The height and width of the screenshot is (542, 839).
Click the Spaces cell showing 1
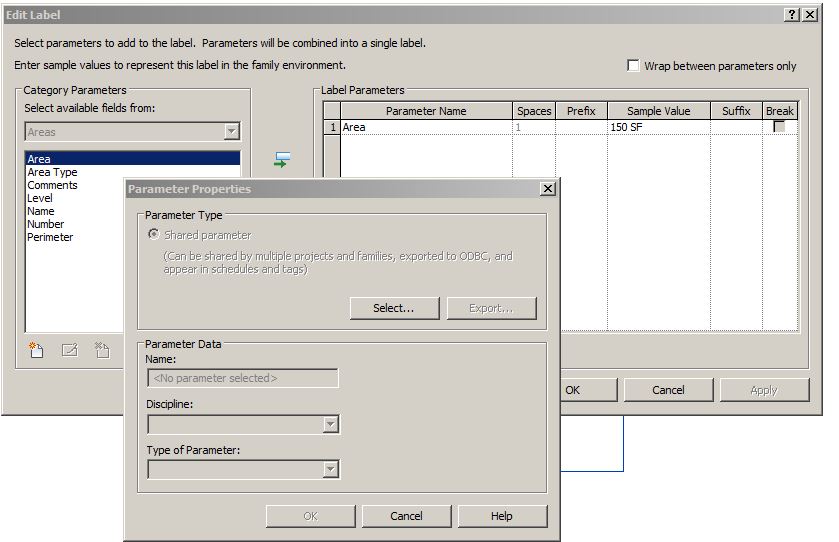tap(534, 127)
